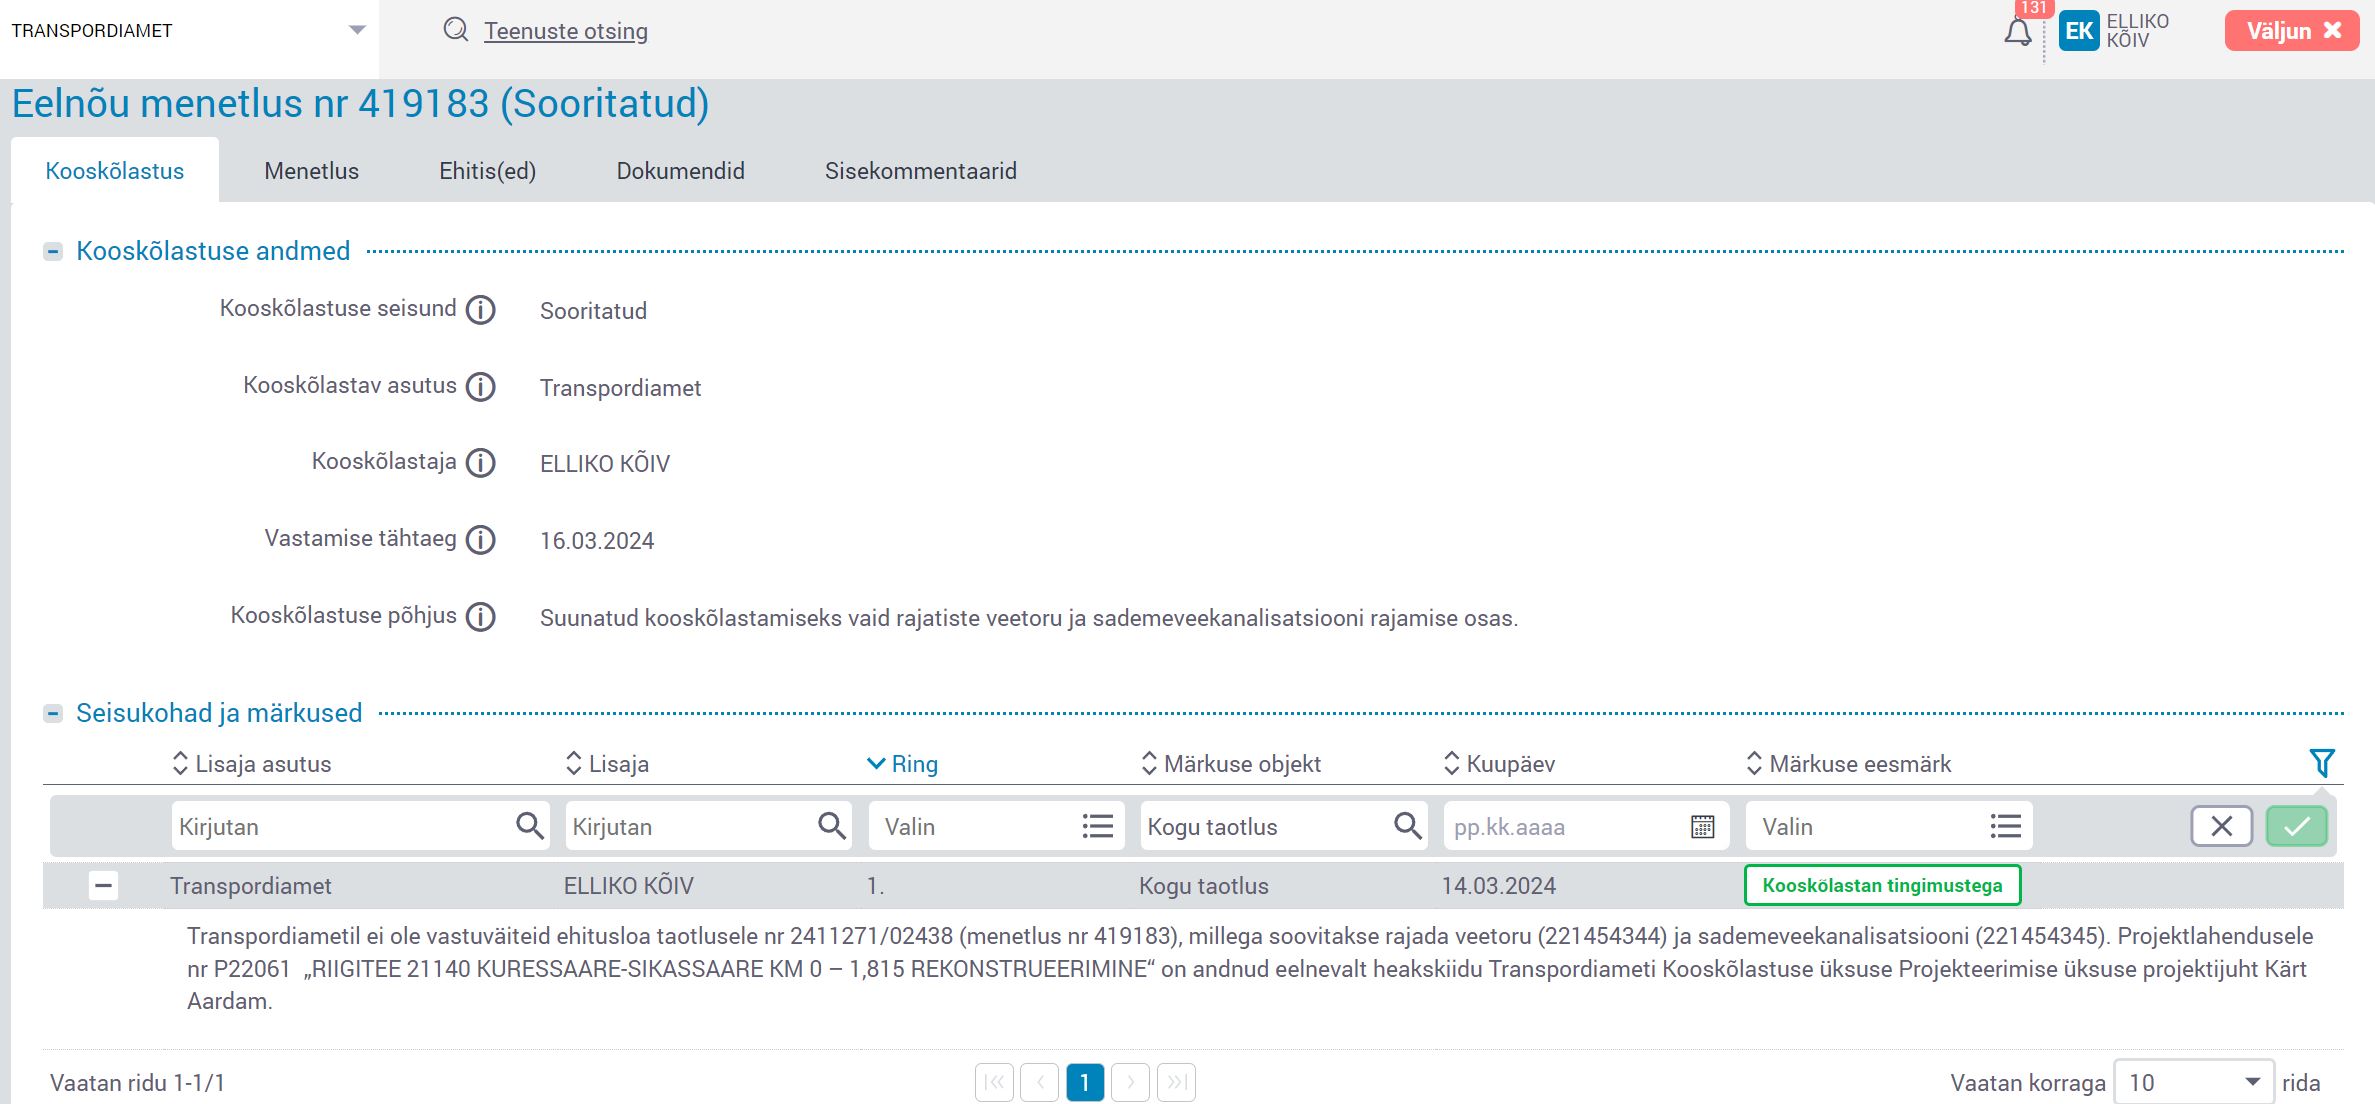The image size is (2375, 1104).
Task: Sort table by Märkuse eesmärk column
Action: click(1848, 764)
